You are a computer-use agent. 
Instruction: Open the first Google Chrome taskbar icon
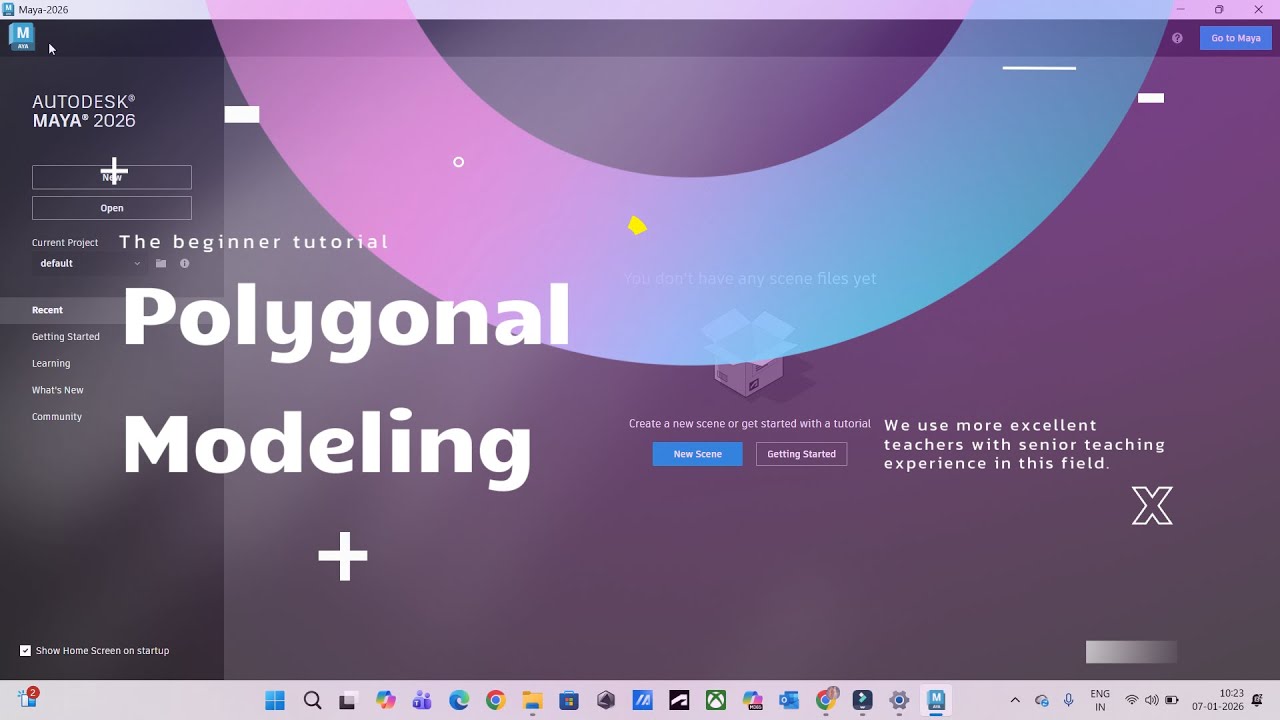pos(495,701)
